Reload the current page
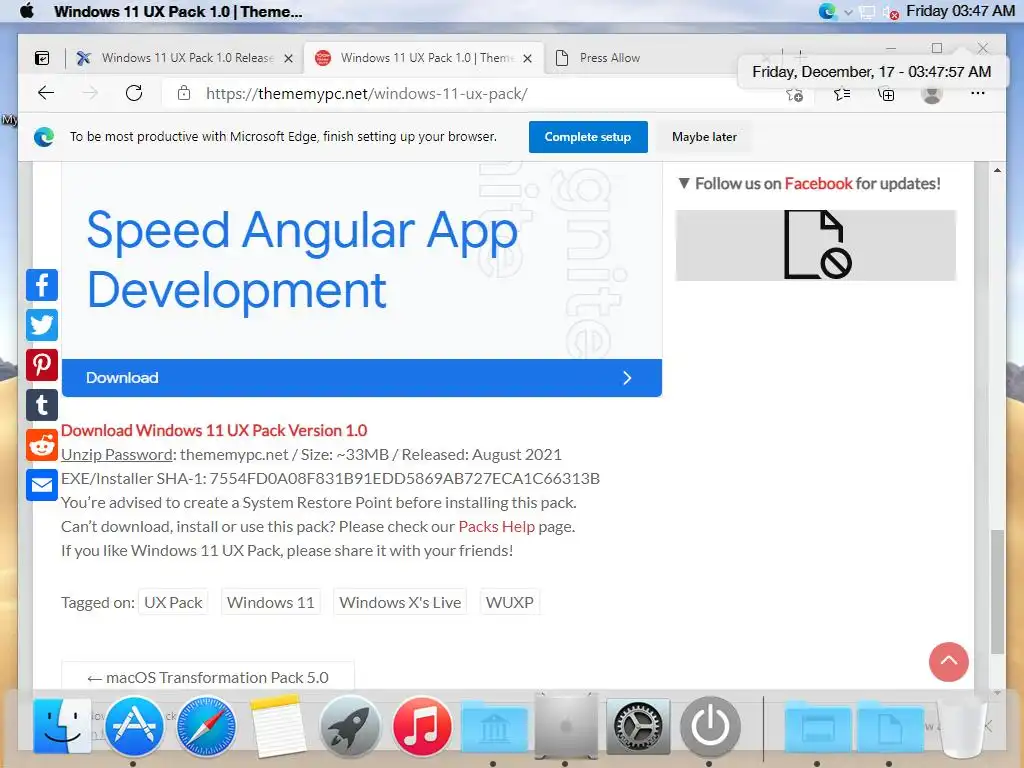The height and width of the screenshot is (768, 1024). [x=134, y=93]
